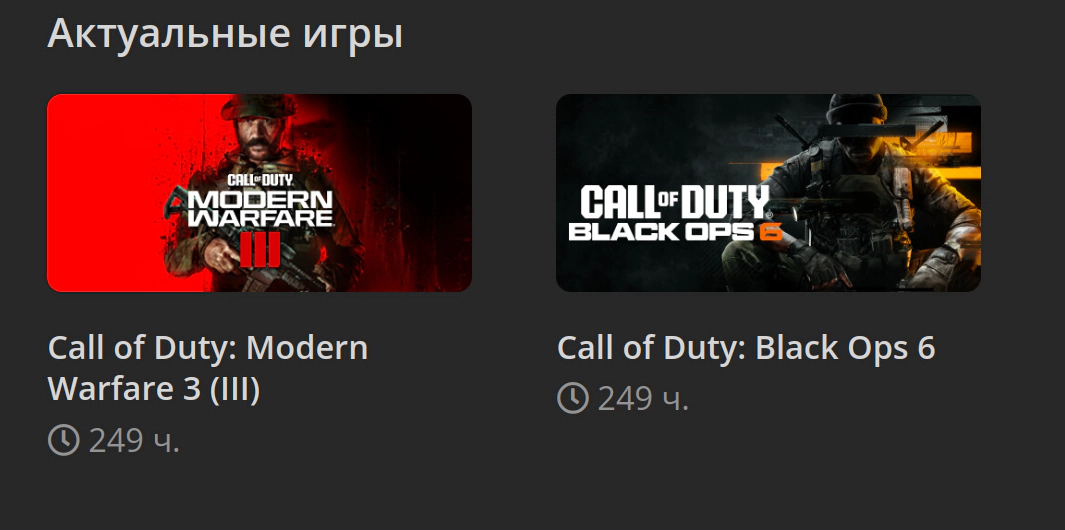Open the Modern Warfare III cover thumbnail
Screen dimensions: 1065x530
tap(259, 193)
